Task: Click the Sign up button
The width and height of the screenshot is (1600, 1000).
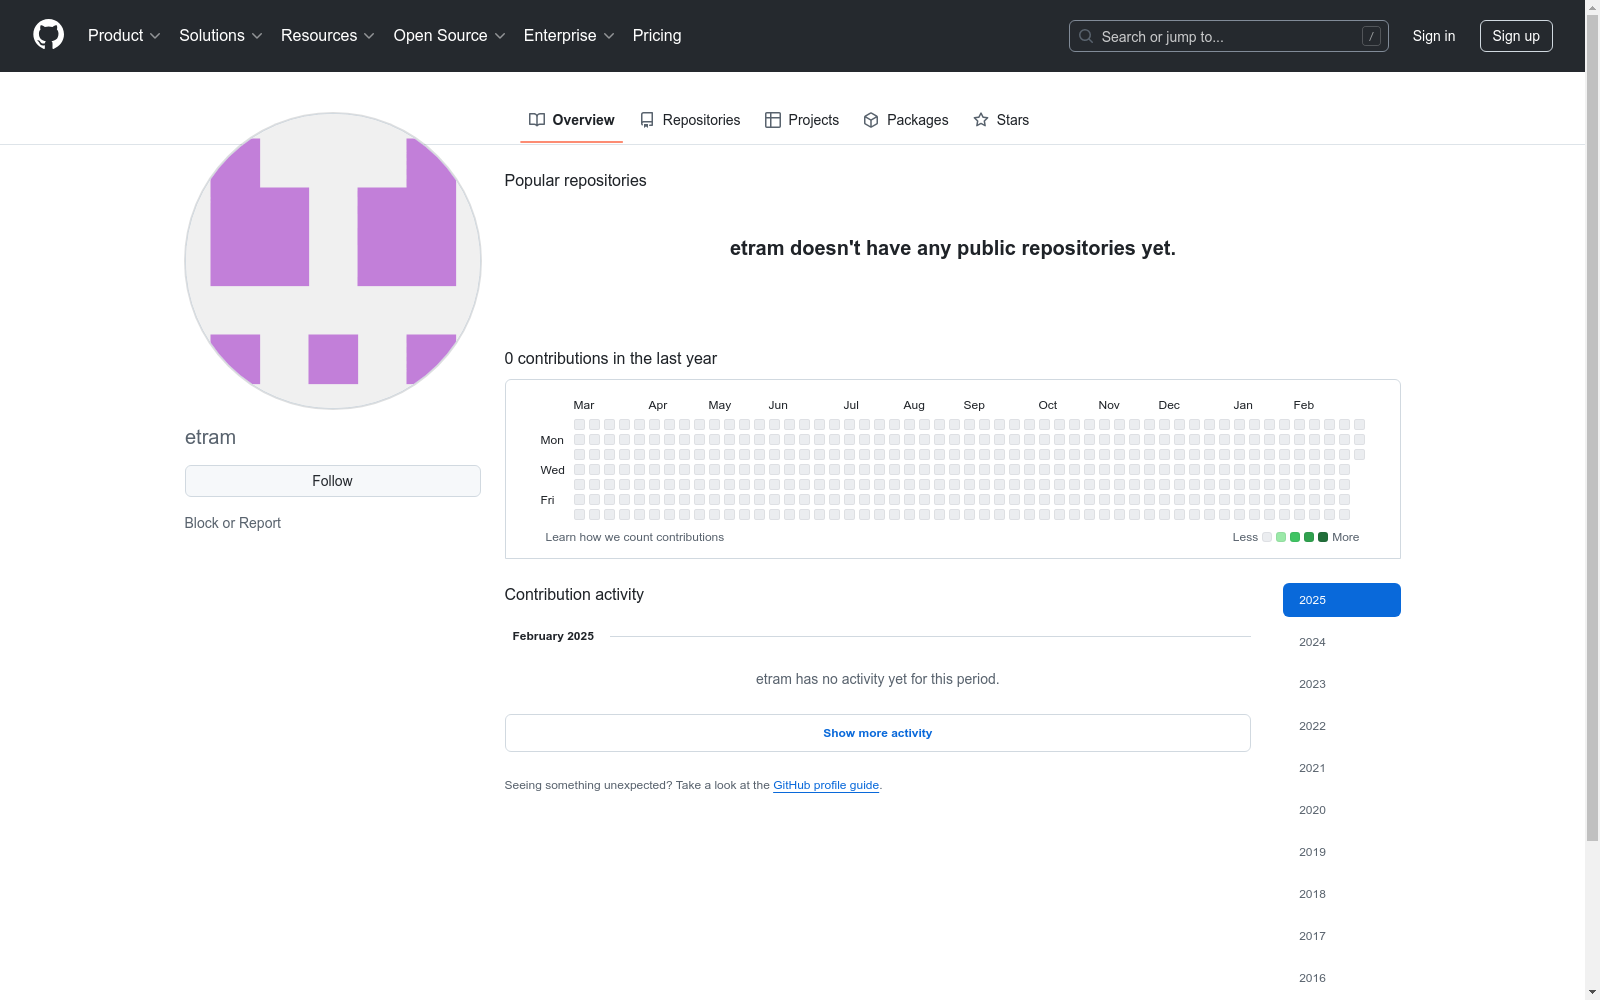Action: coord(1516,36)
